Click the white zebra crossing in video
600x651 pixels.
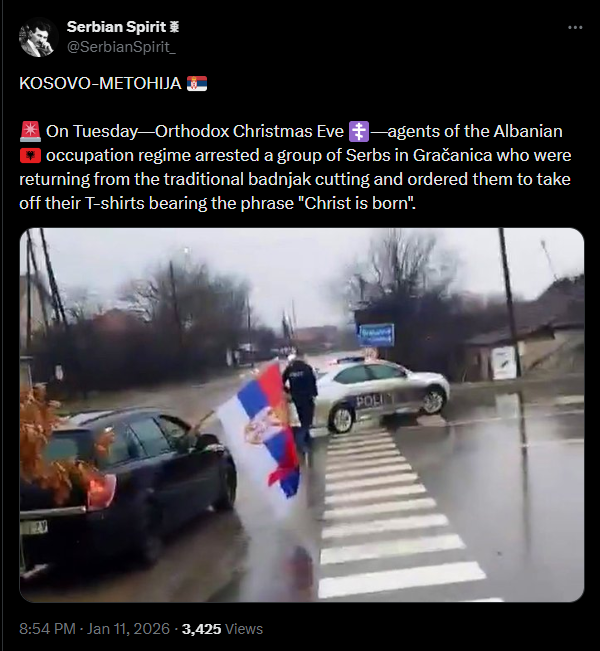394,513
